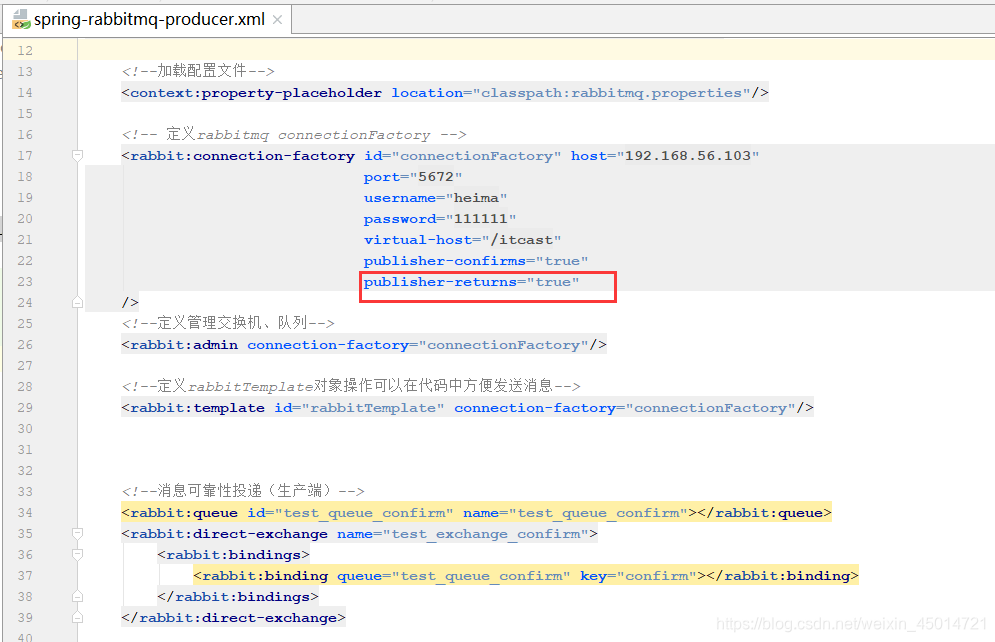
Task: Click fold end marker at line 39
Action: pos(77,617)
